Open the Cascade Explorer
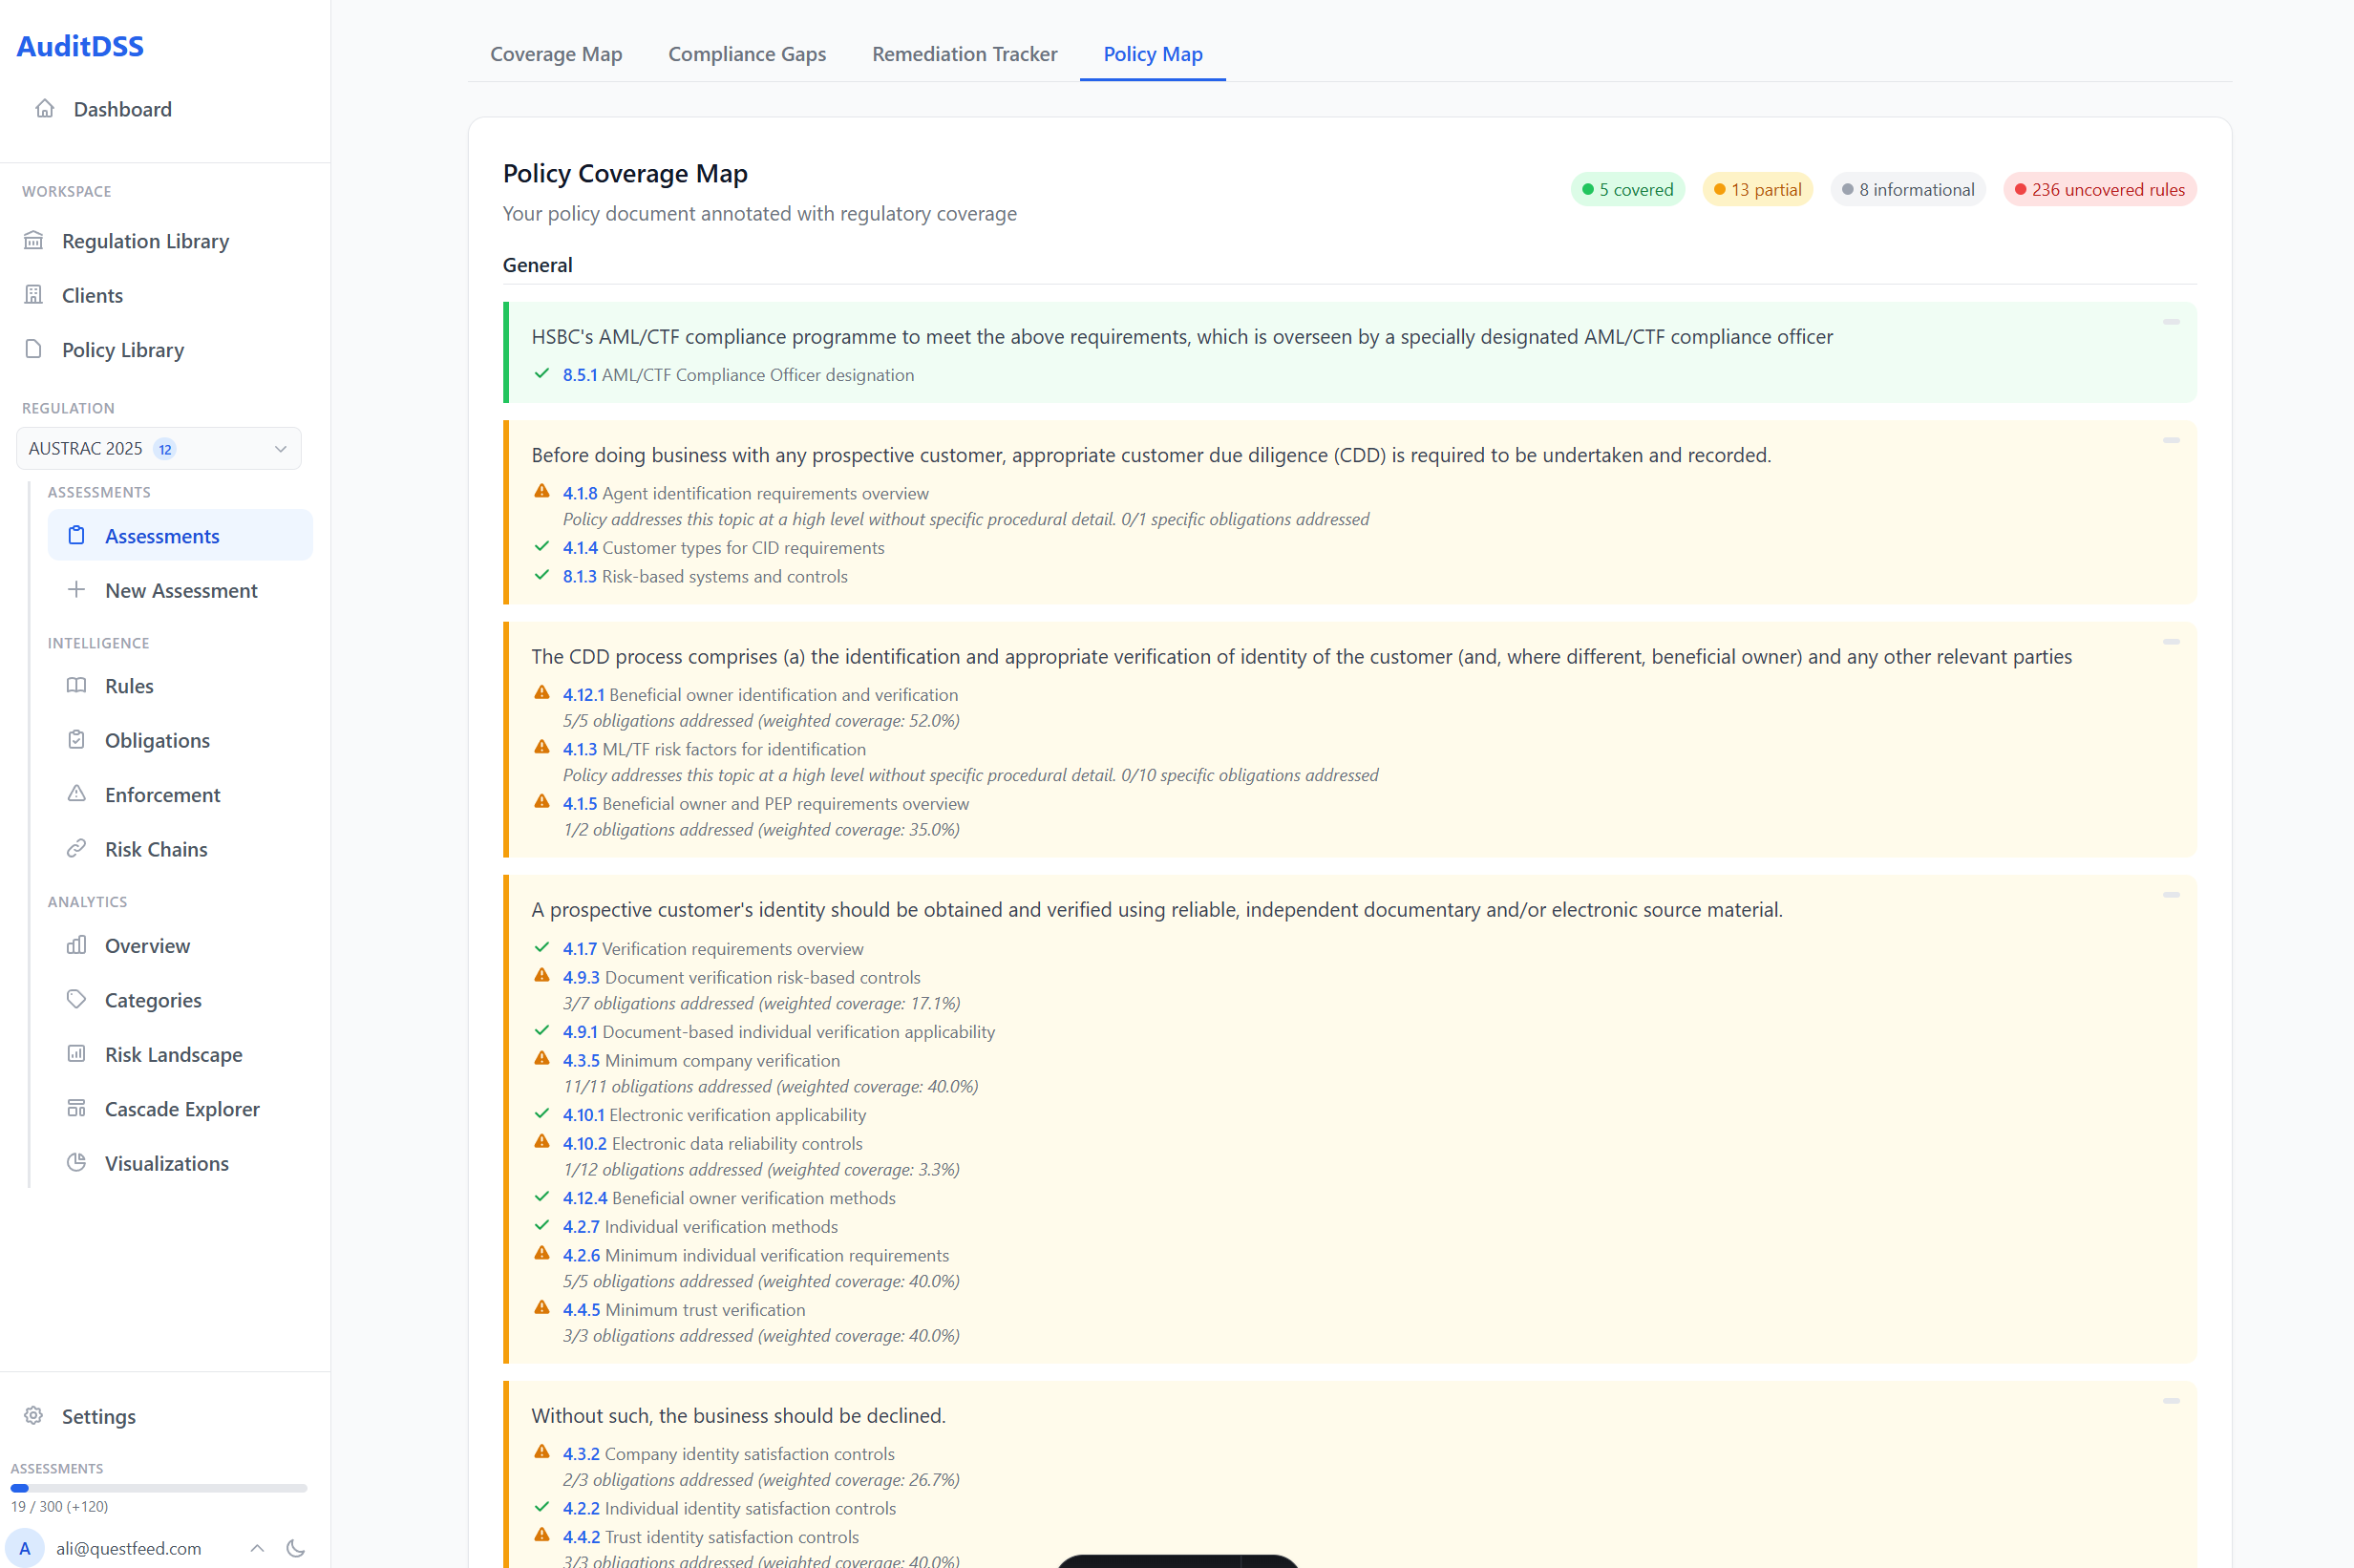The image size is (2354, 1568). point(181,1108)
